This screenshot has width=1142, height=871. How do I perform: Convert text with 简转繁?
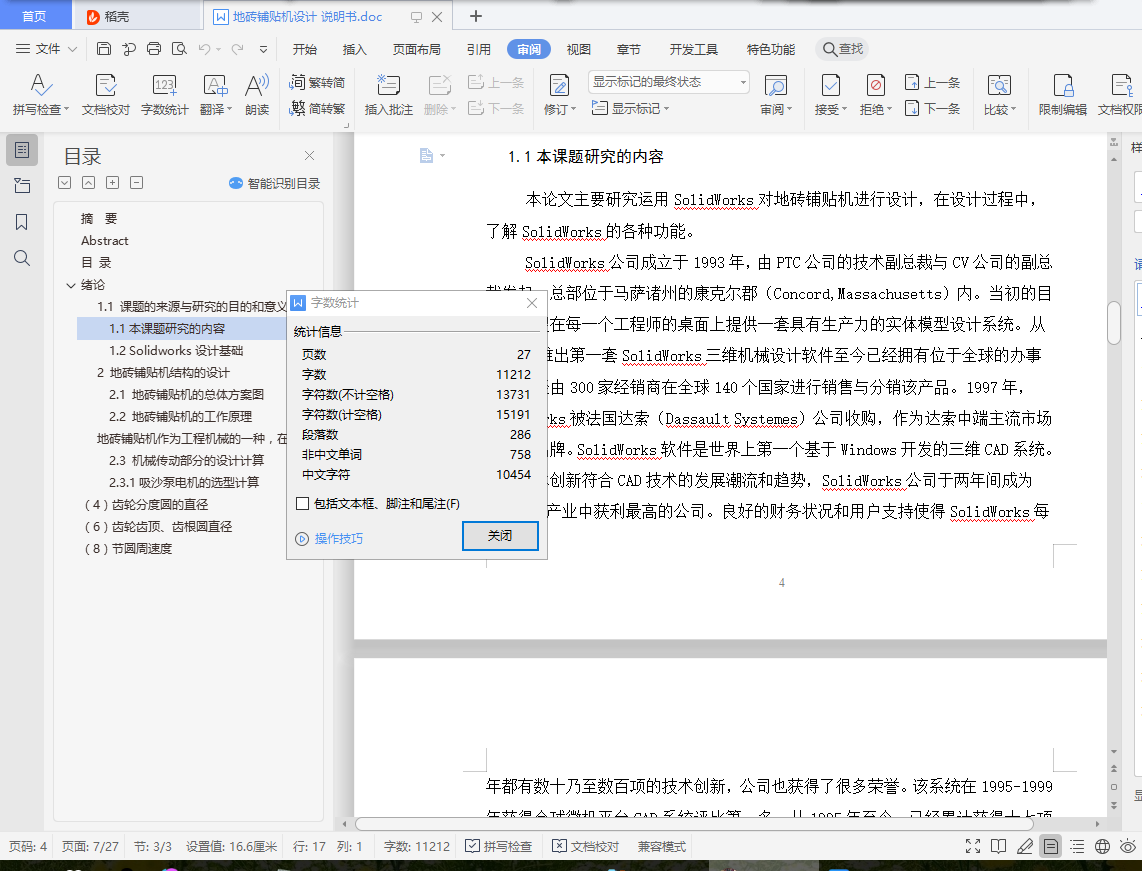click(x=318, y=109)
